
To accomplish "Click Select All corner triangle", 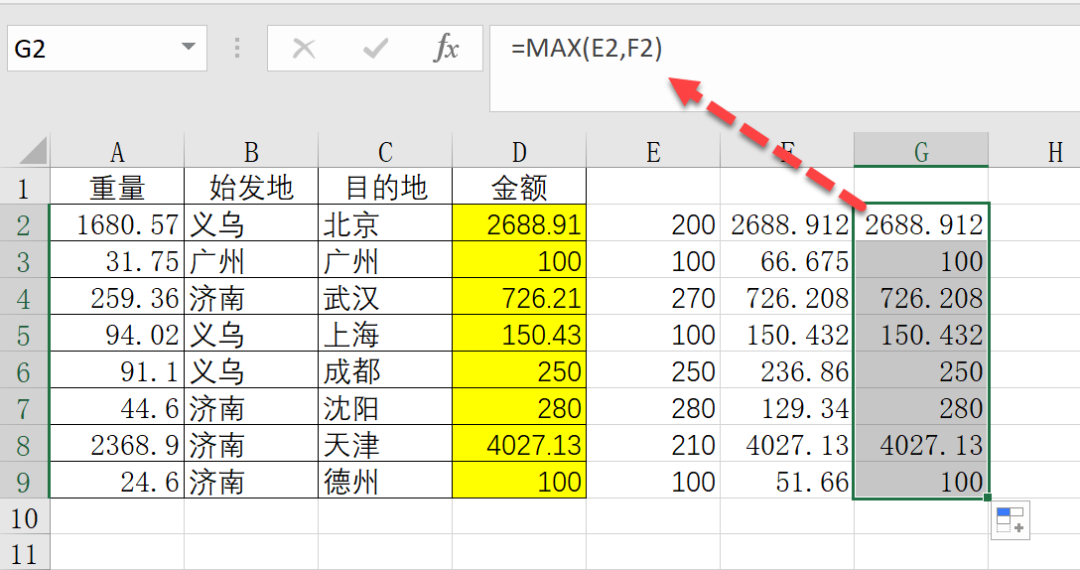I will point(32,151).
